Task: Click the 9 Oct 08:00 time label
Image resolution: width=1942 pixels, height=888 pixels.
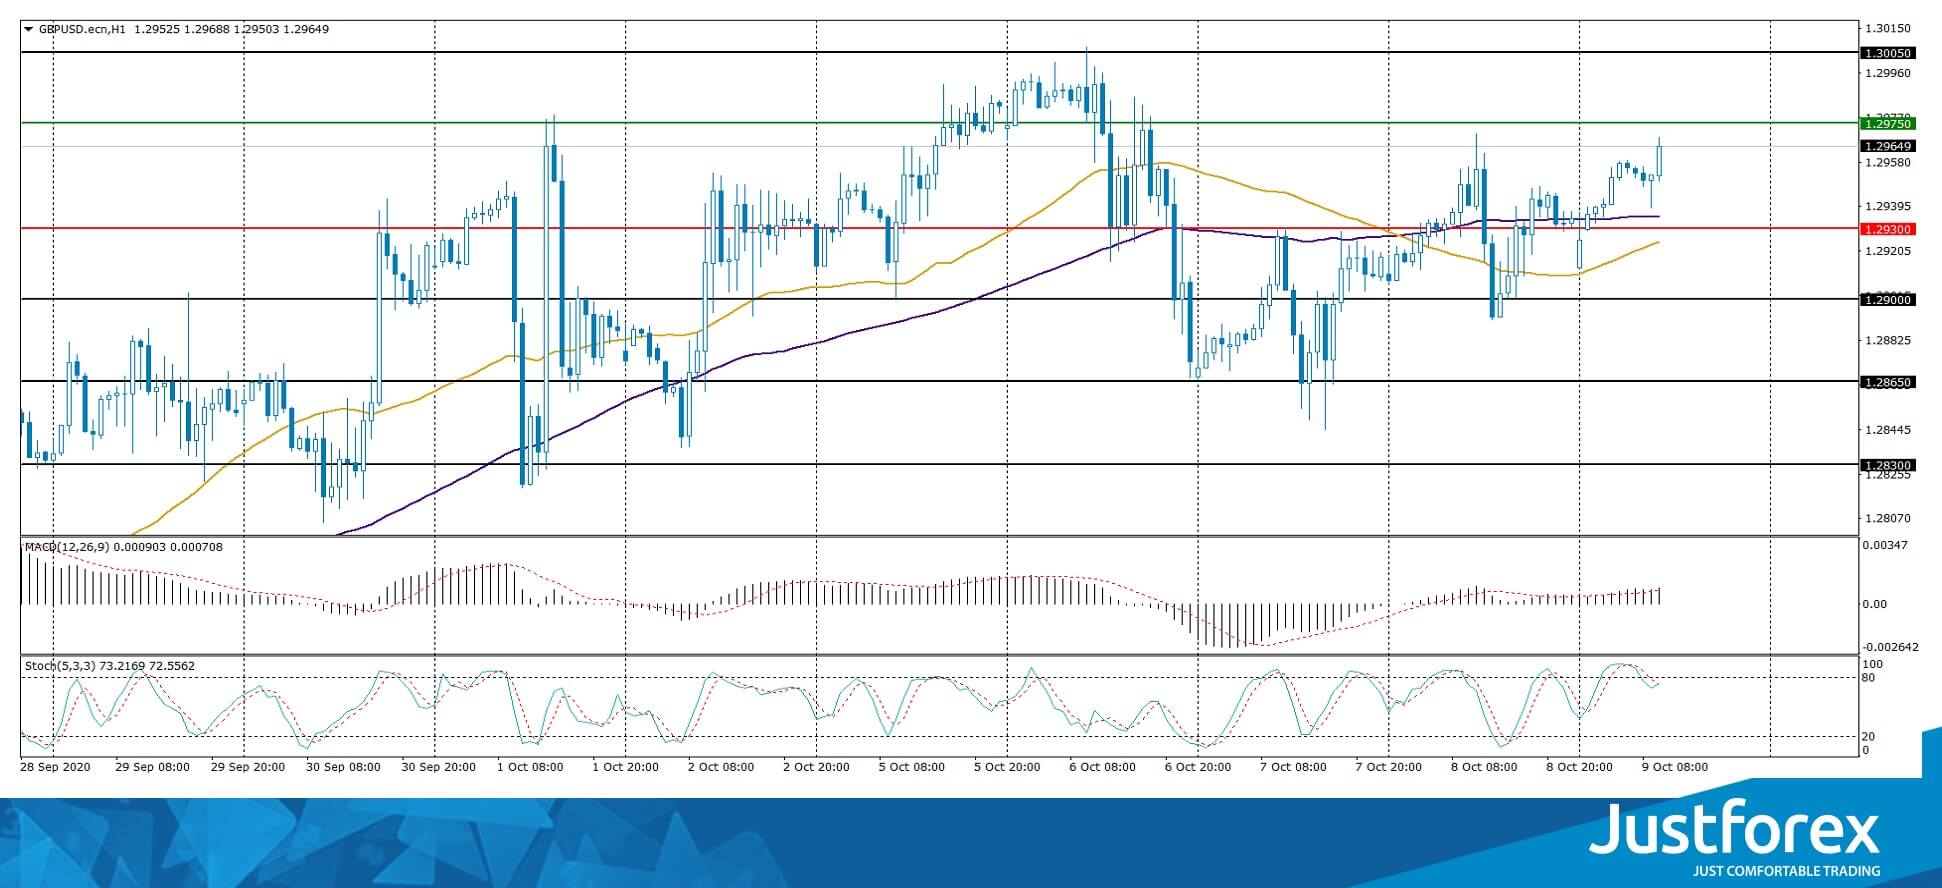Action: coord(1675,767)
